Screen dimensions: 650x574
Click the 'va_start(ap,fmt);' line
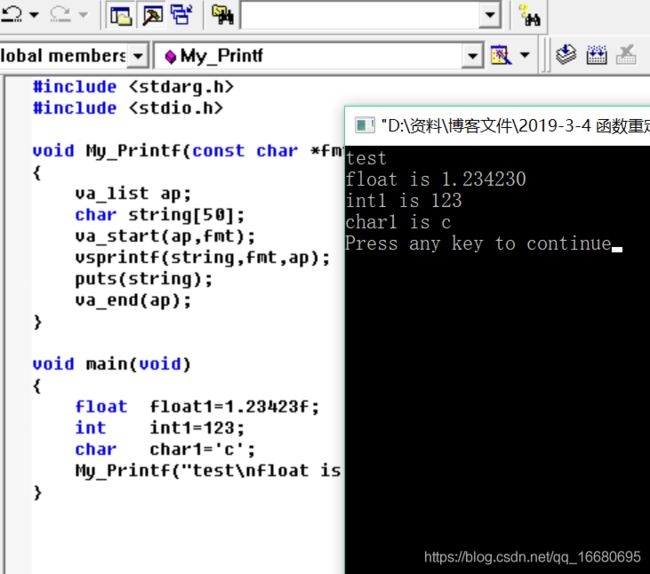pyautogui.click(x=165, y=236)
